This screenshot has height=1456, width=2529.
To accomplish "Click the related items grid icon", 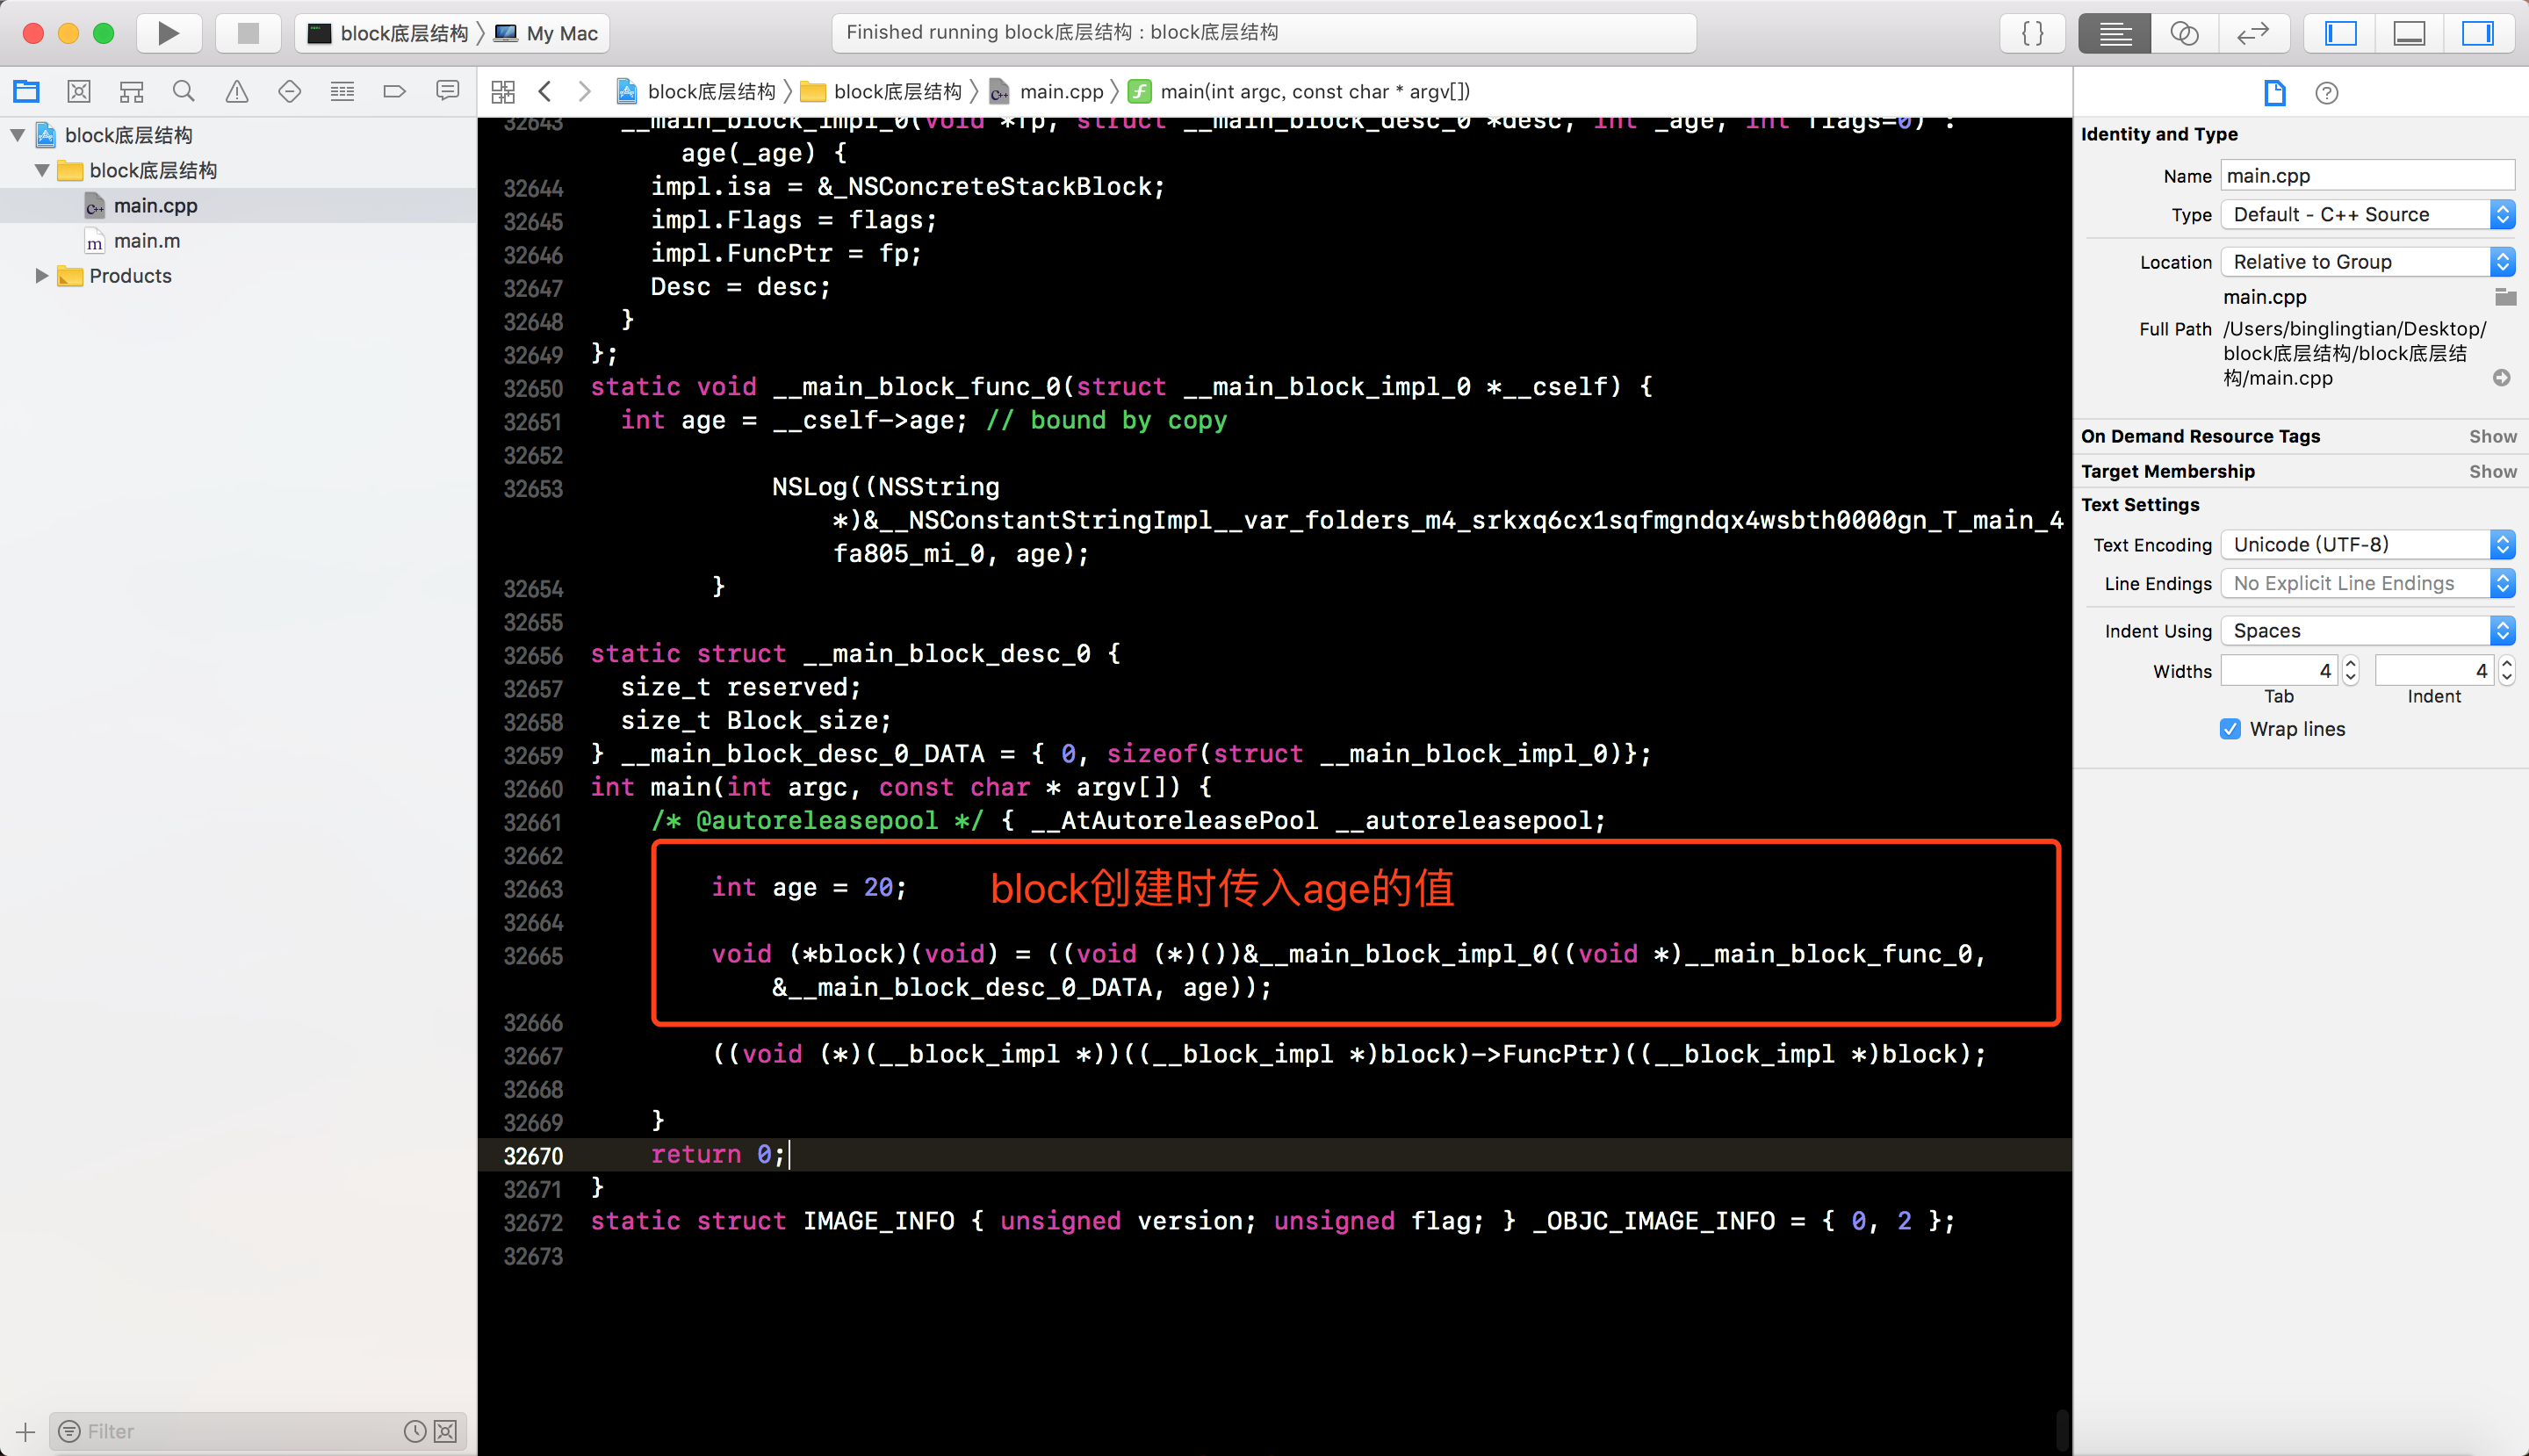I will [503, 92].
